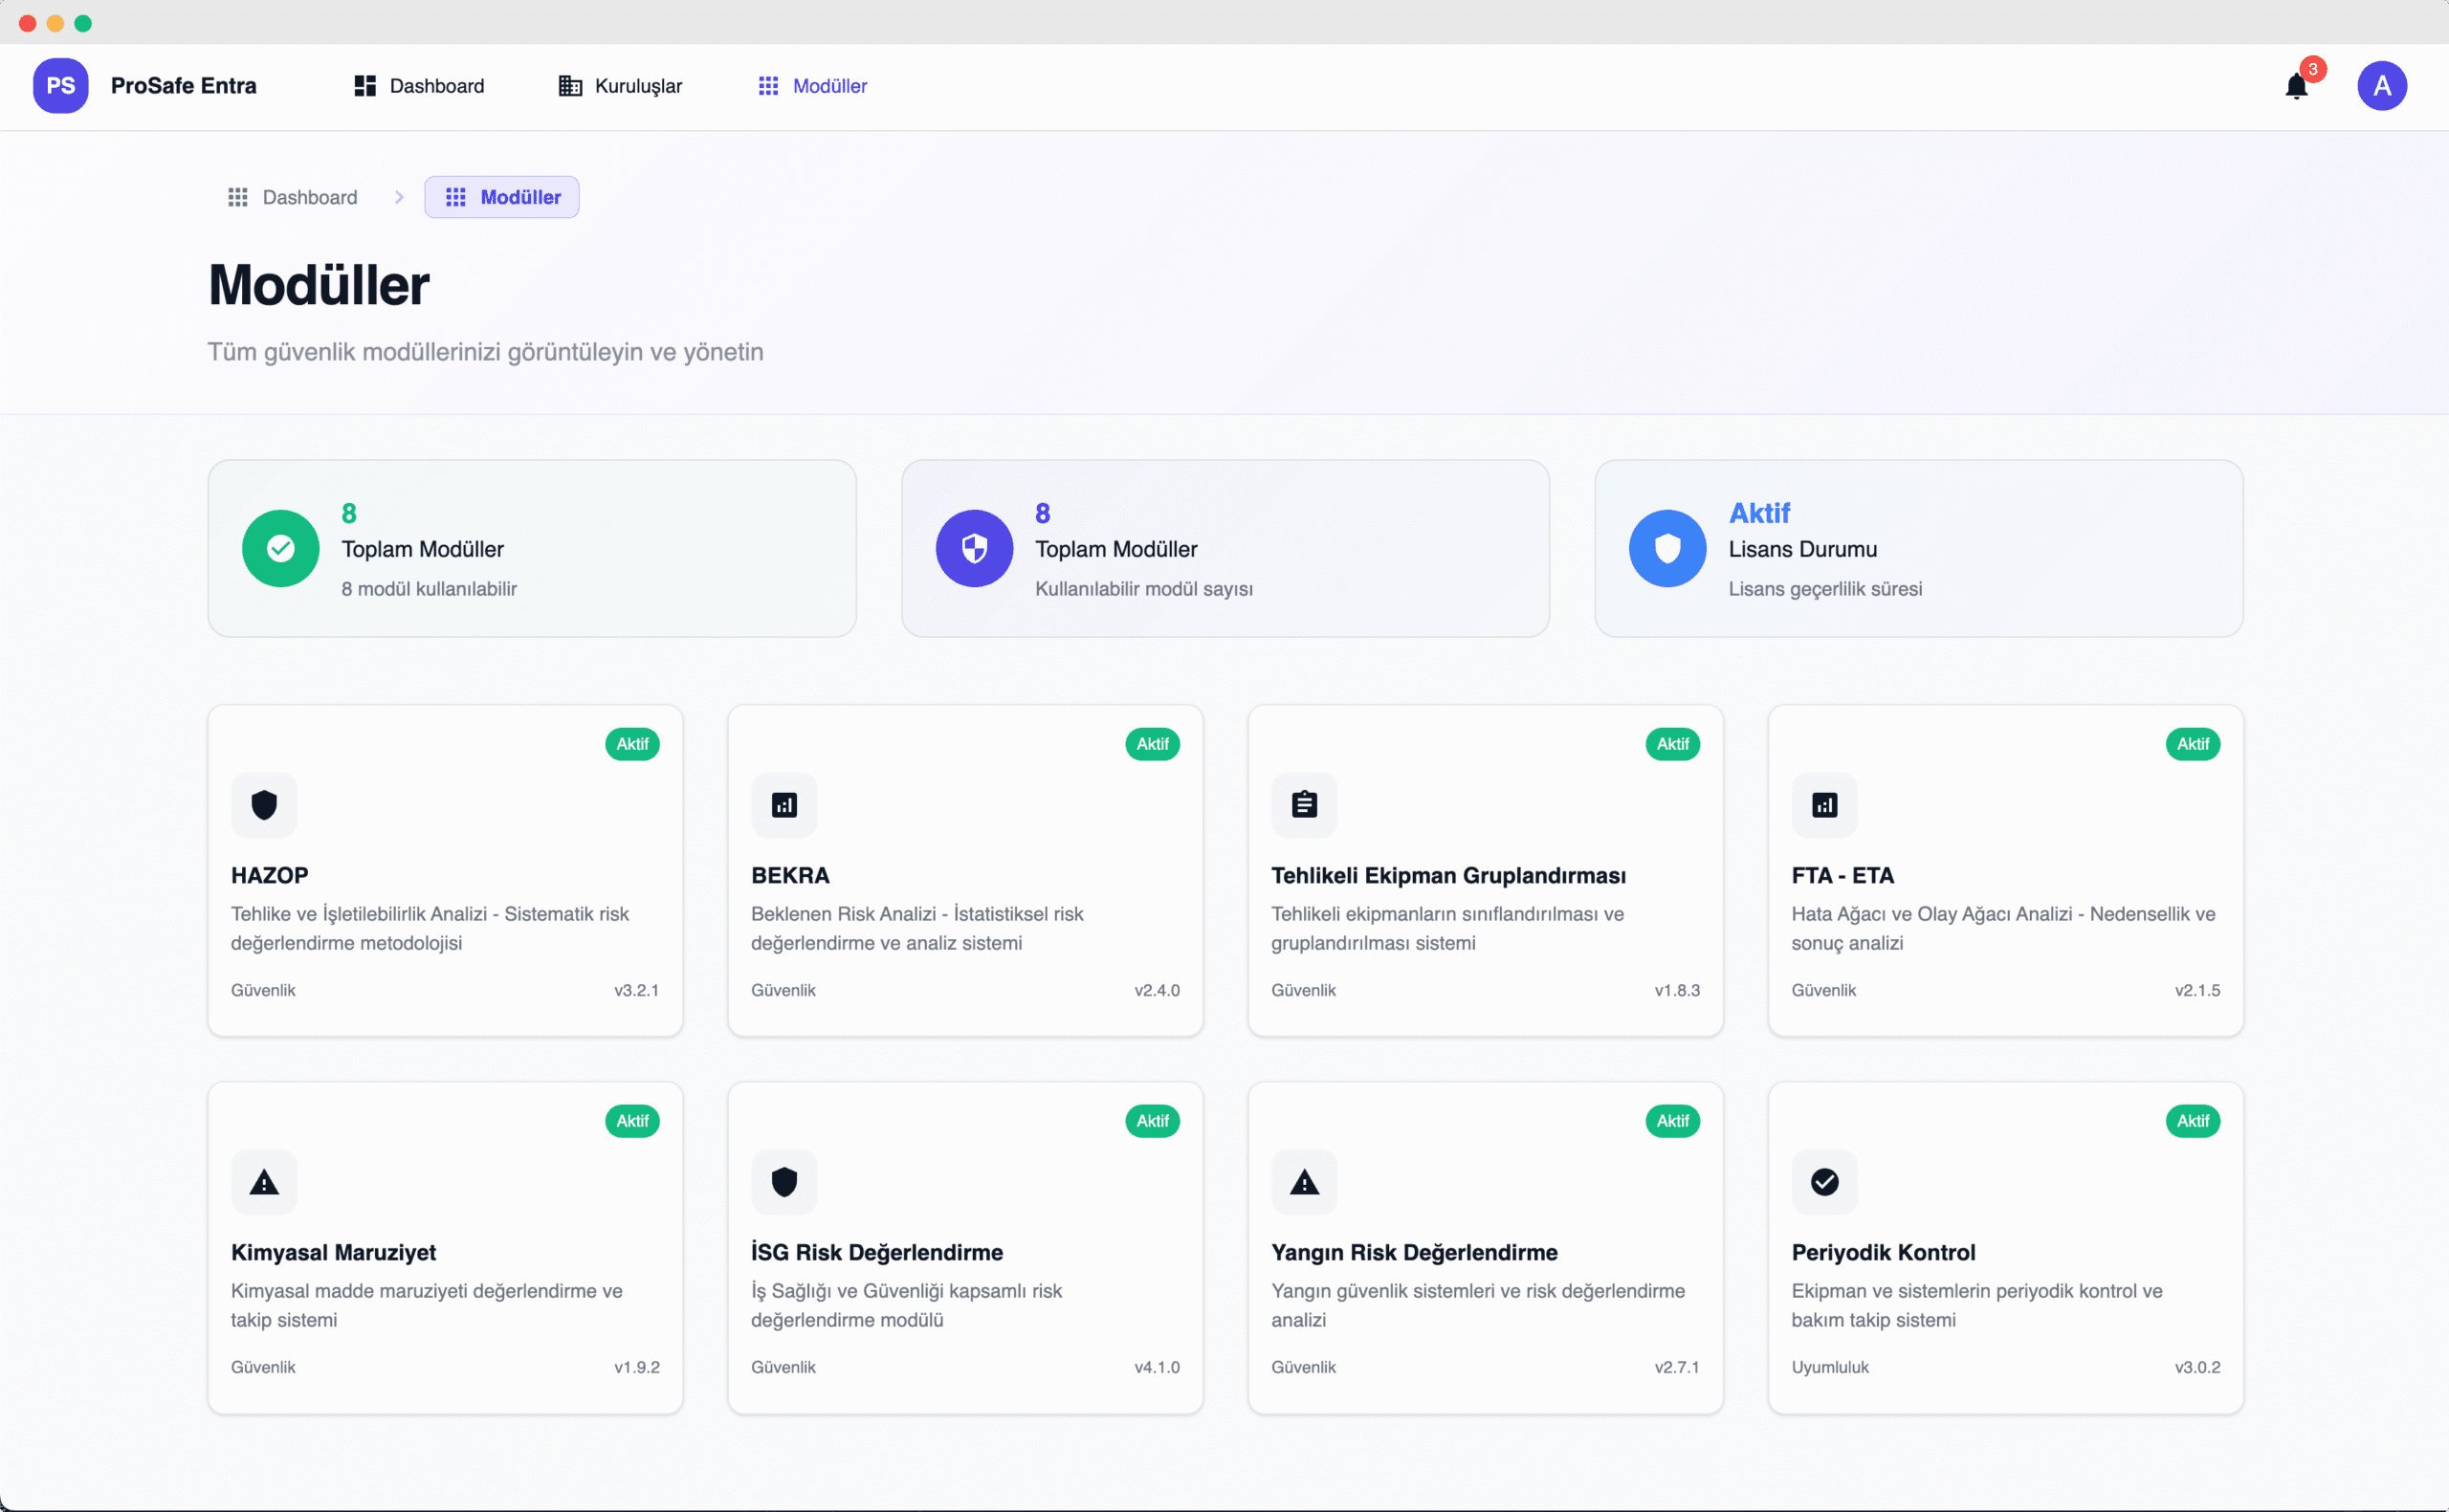
Task: Click the PS ProSafe logo icon
Action: 60,86
